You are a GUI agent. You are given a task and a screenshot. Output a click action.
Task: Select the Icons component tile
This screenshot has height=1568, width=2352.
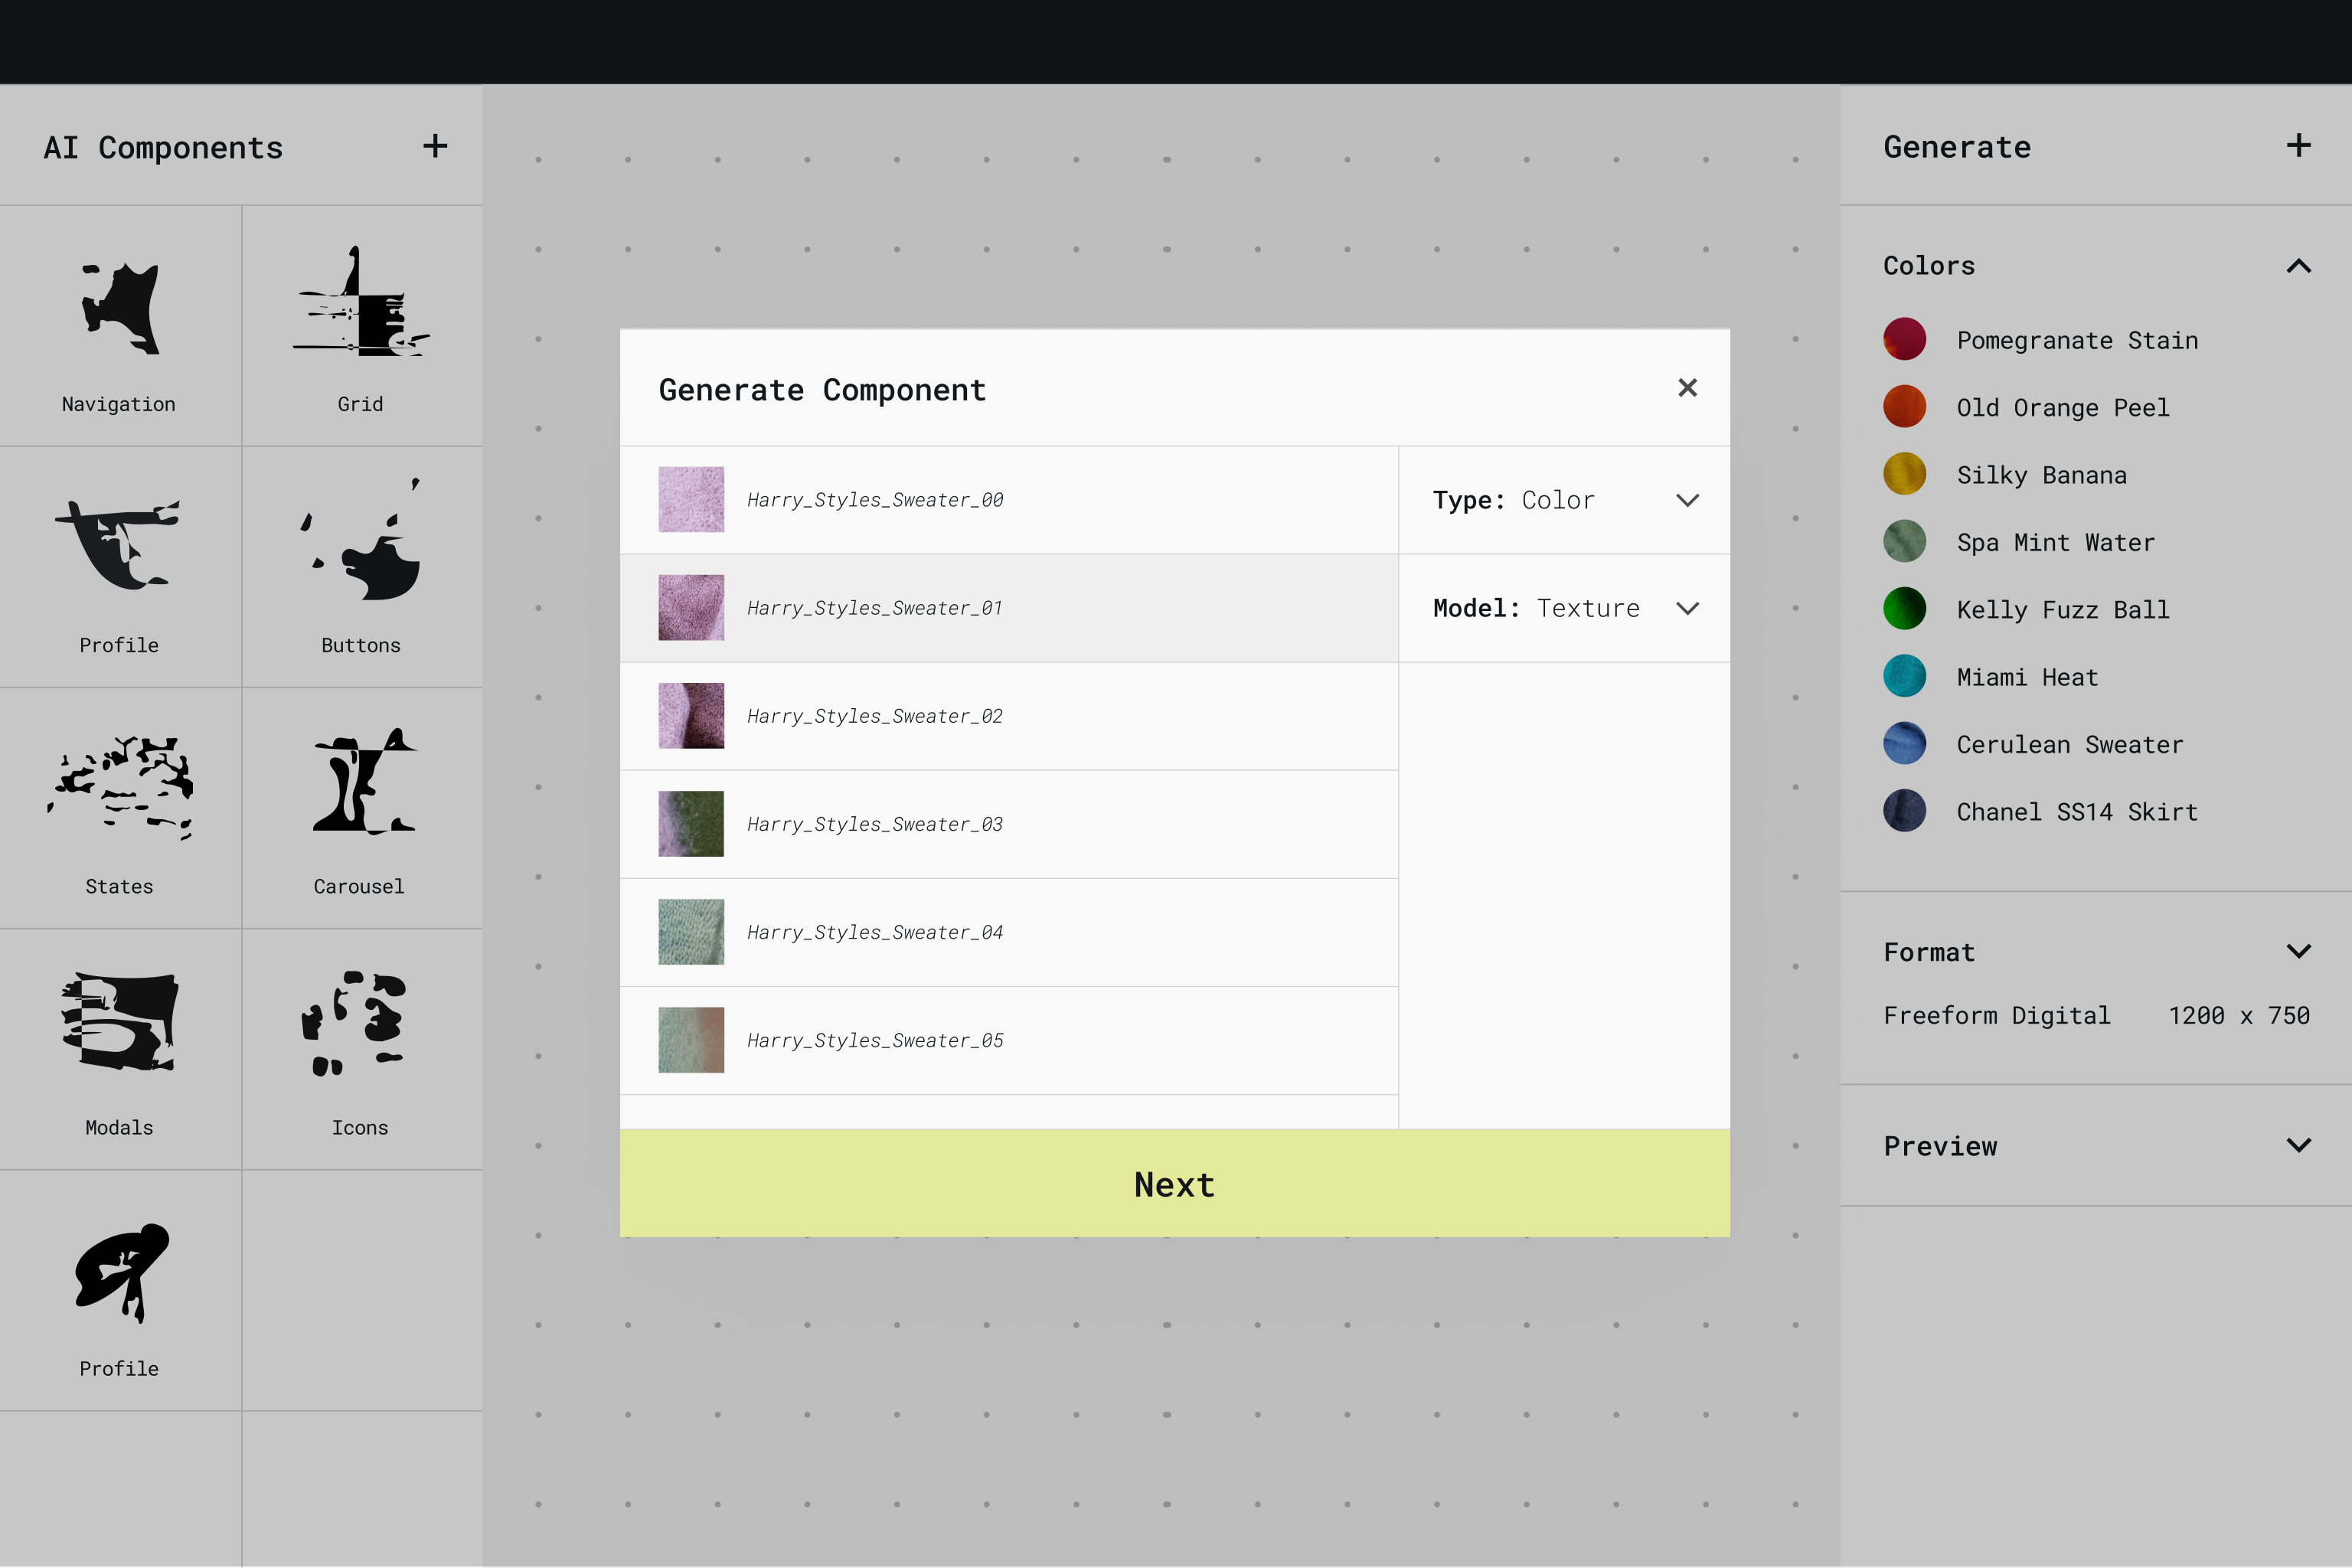tap(361, 1049)
